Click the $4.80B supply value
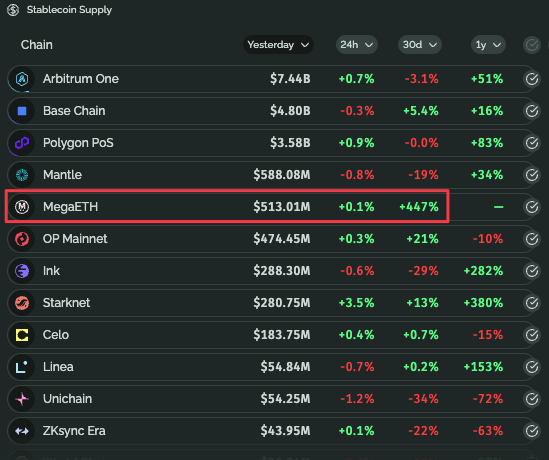Viewport: 549px width, 460px height. pyautogui.click(x=290, y=111)
